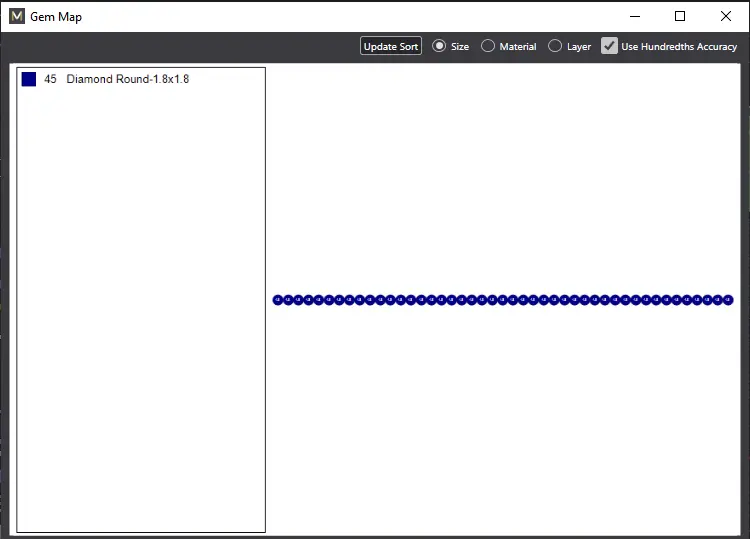Click the Gem Map window title text
750x539 pixels.
pos(56,17)
